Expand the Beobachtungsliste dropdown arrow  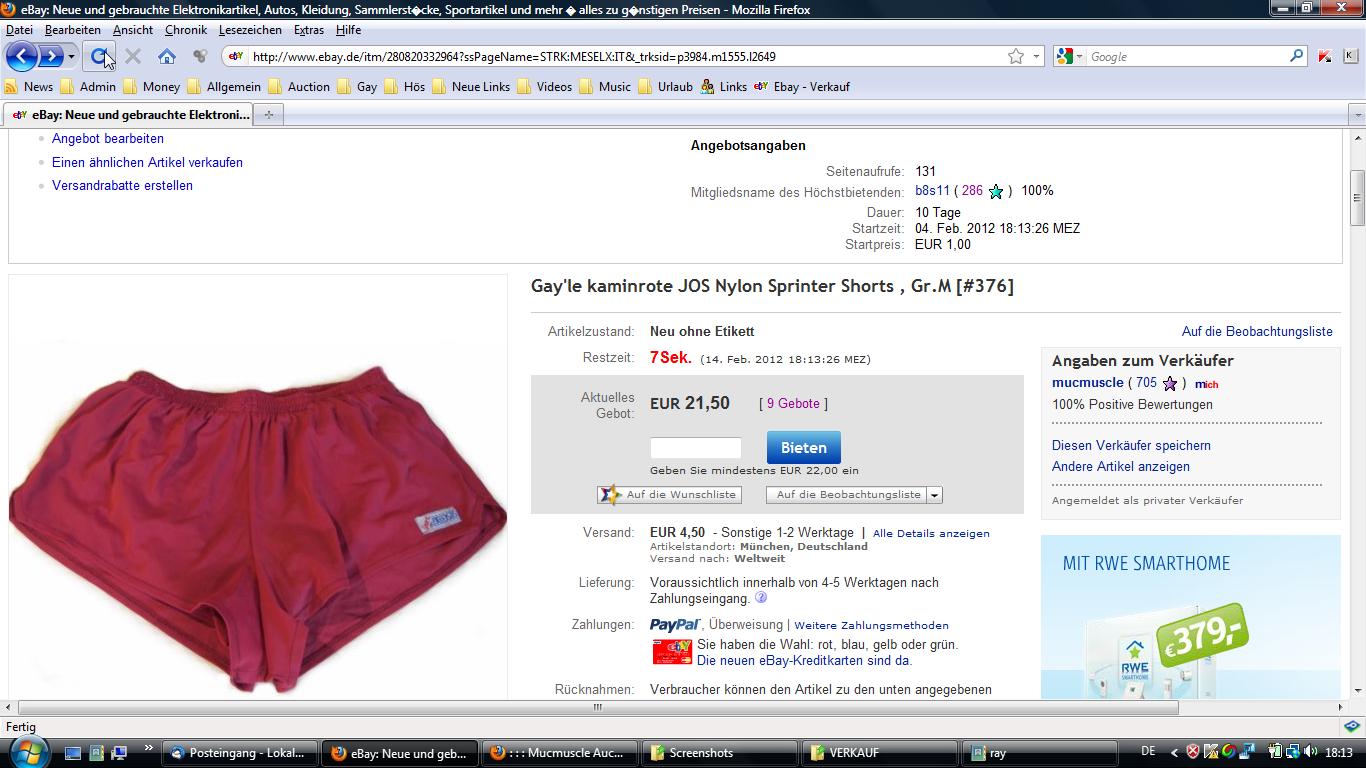click(x=934, y=495)
